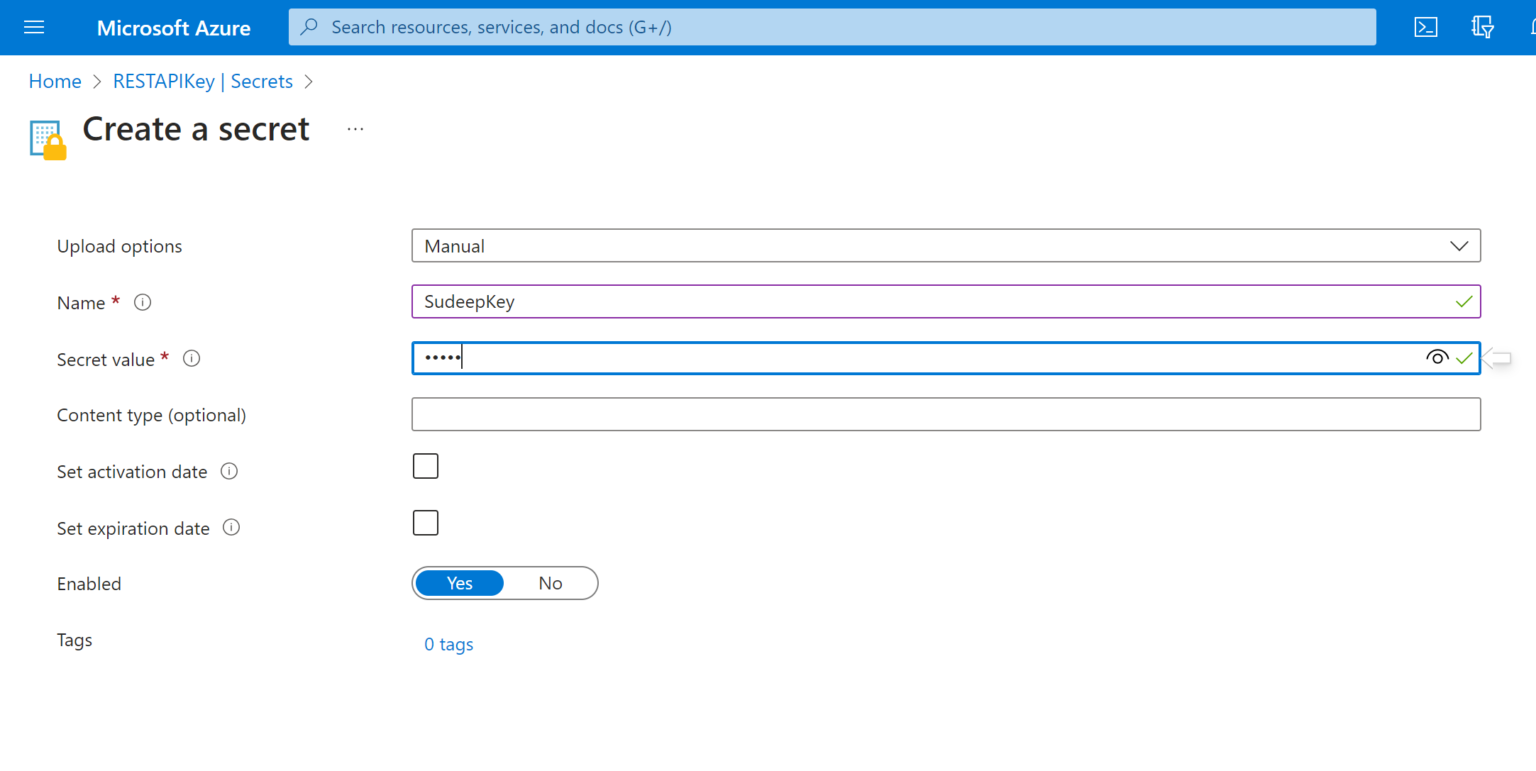Click the Create a secret key vault icon
Image resolution: width=1536 pixels, height=771 pixels.
[x=47, y=138]
